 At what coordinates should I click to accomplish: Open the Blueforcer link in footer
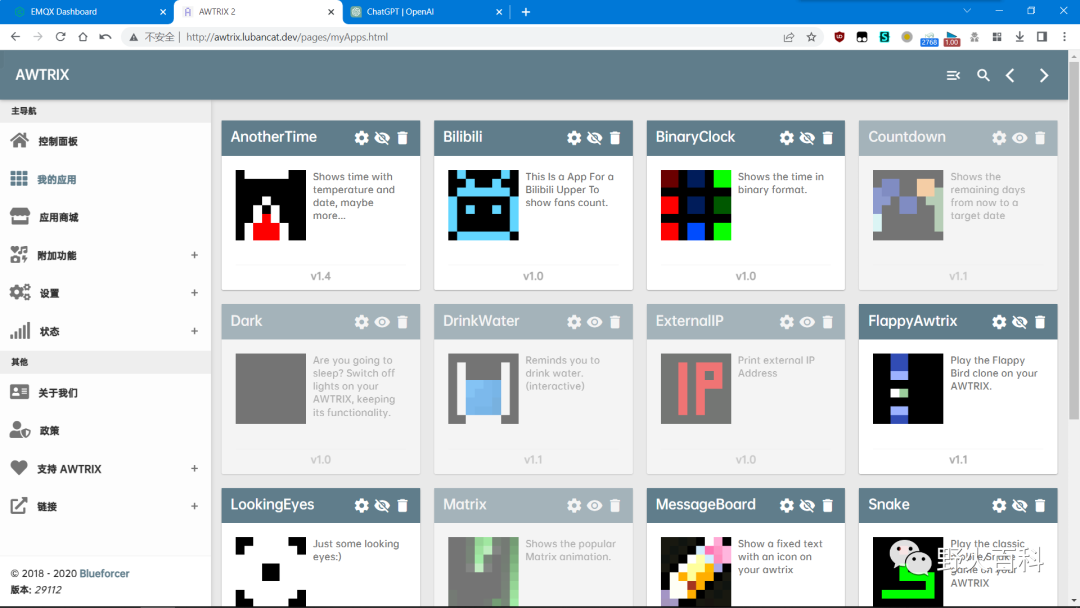[105, 574]
